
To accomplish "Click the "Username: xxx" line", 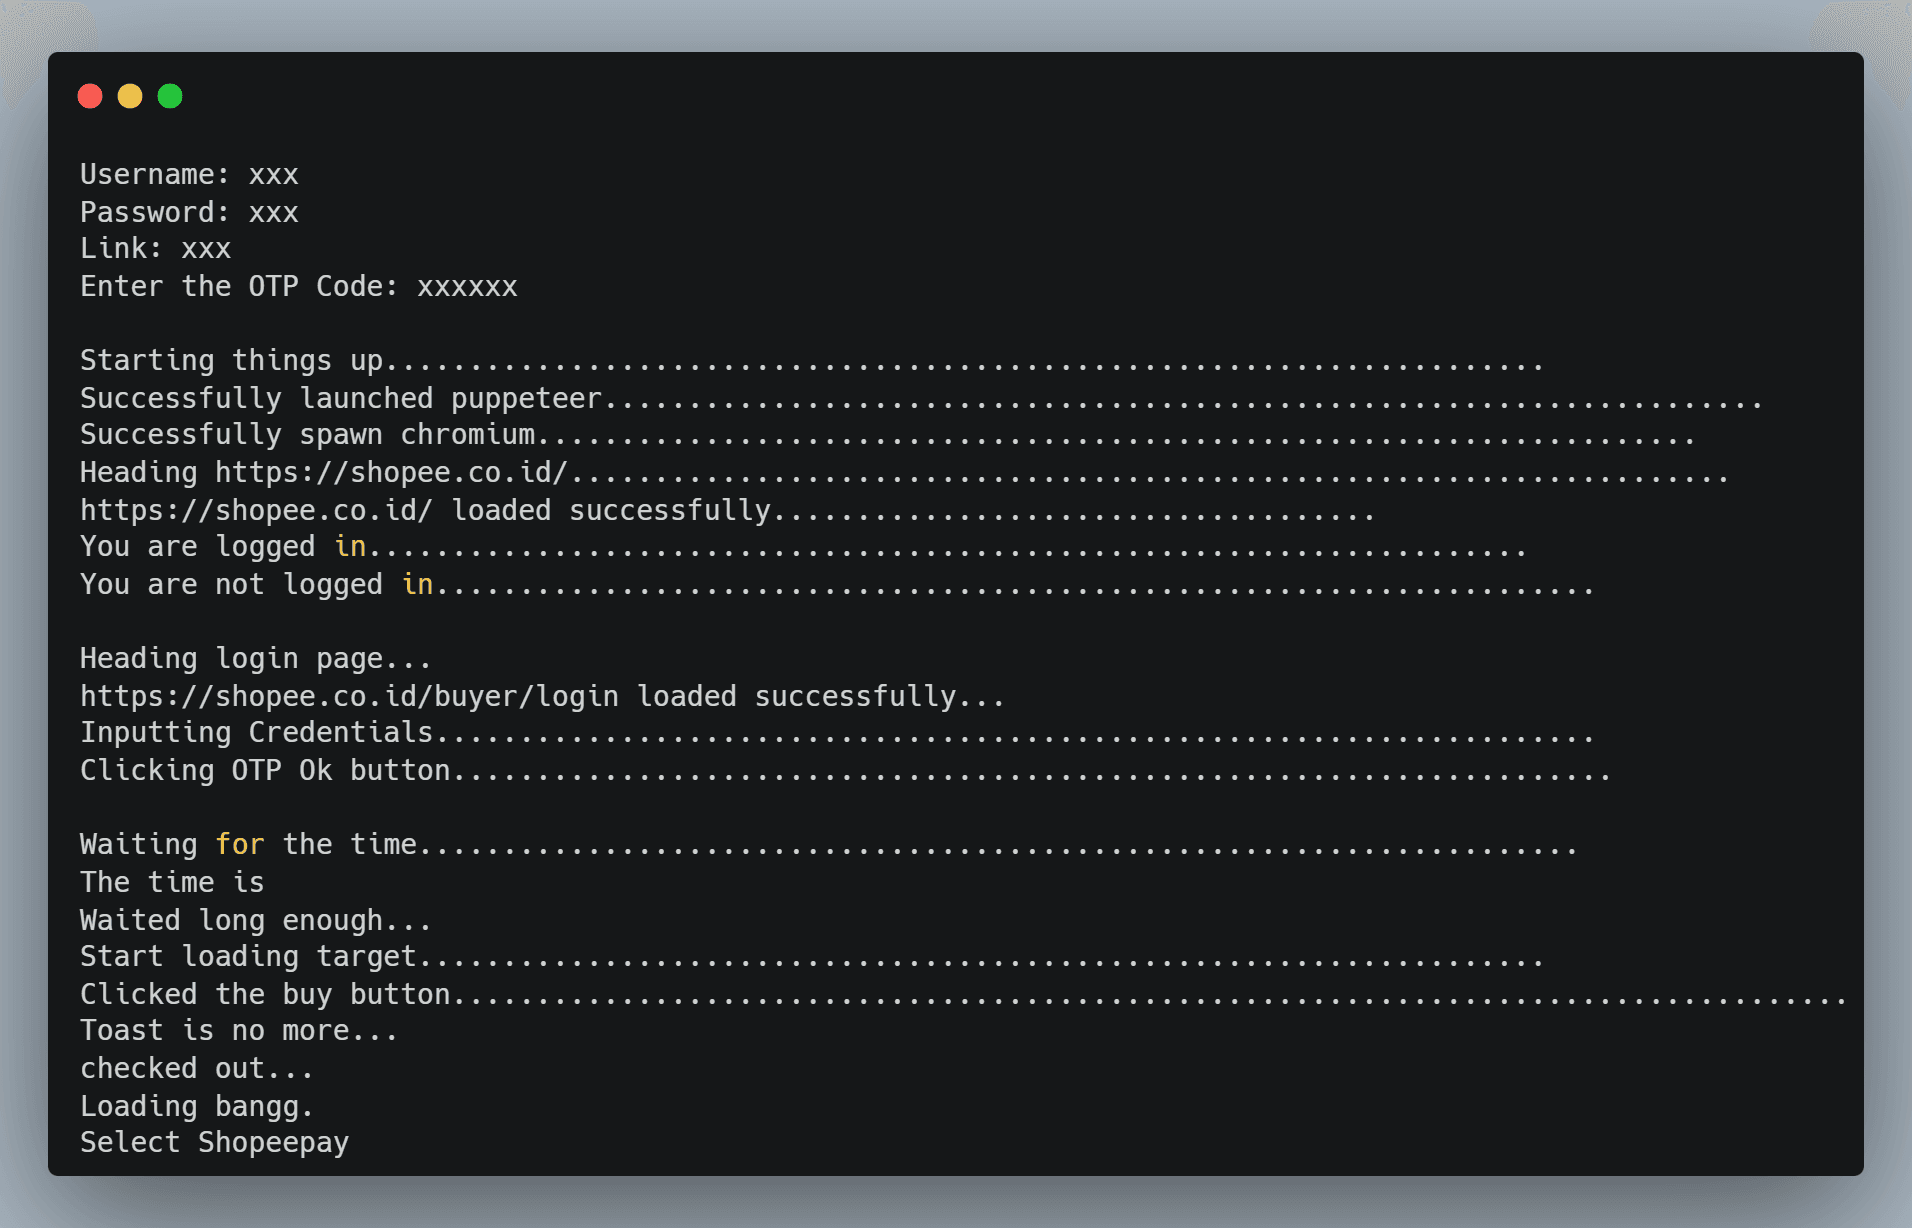I will coord(189,175).
